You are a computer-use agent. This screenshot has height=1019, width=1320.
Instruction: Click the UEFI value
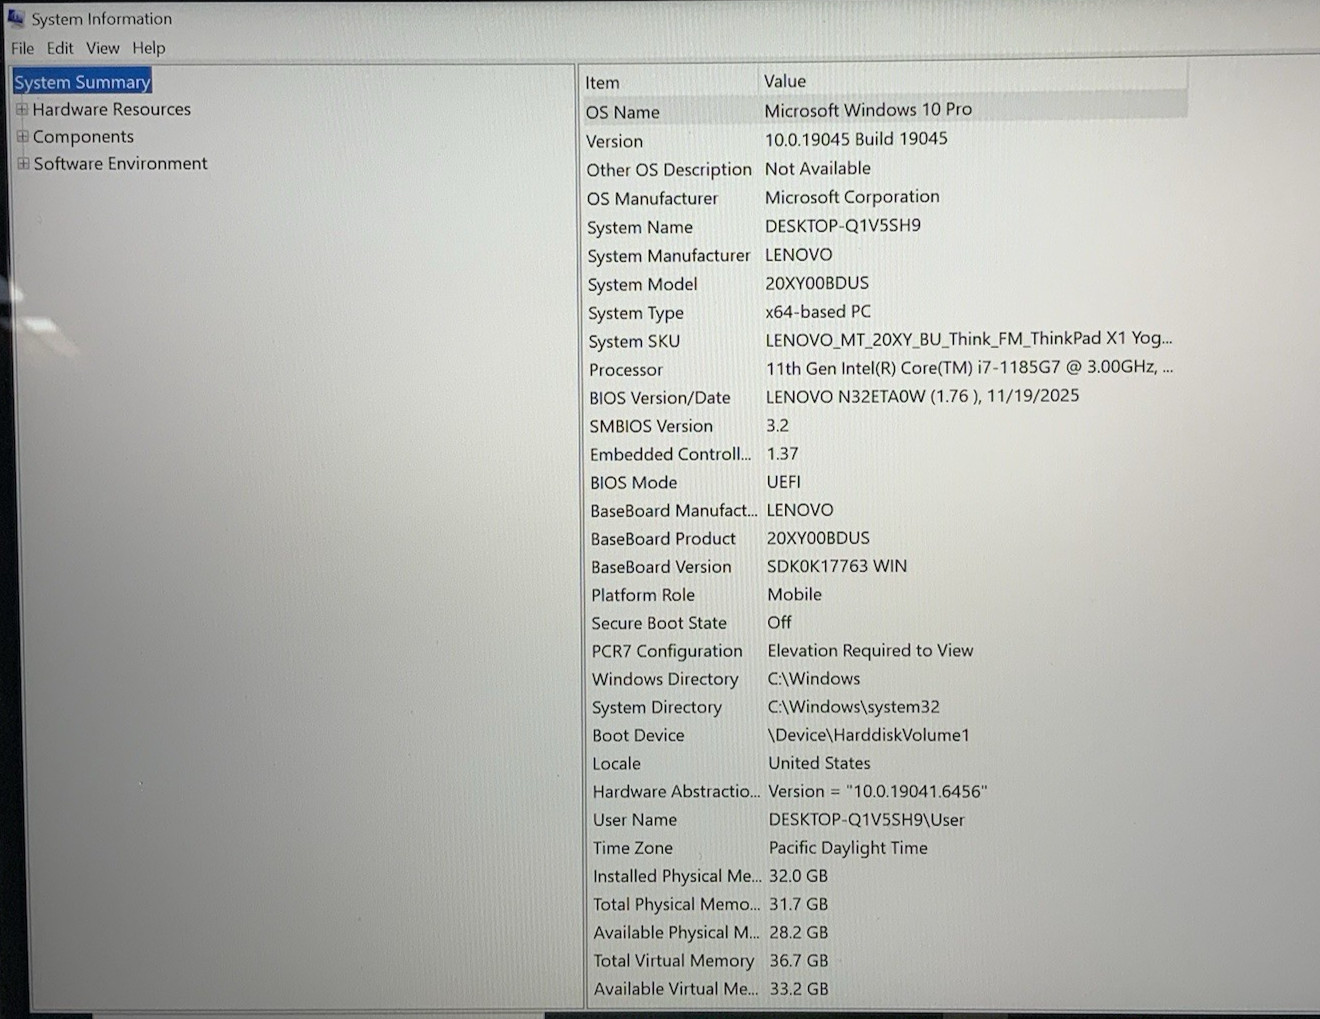pos(783,482)
